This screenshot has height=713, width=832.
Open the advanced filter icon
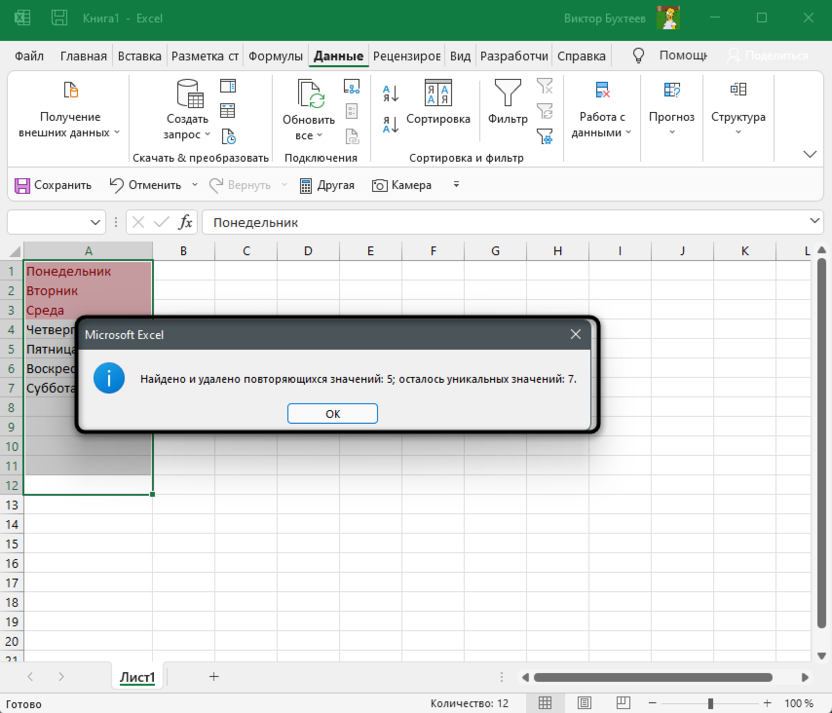coord(545,136)
